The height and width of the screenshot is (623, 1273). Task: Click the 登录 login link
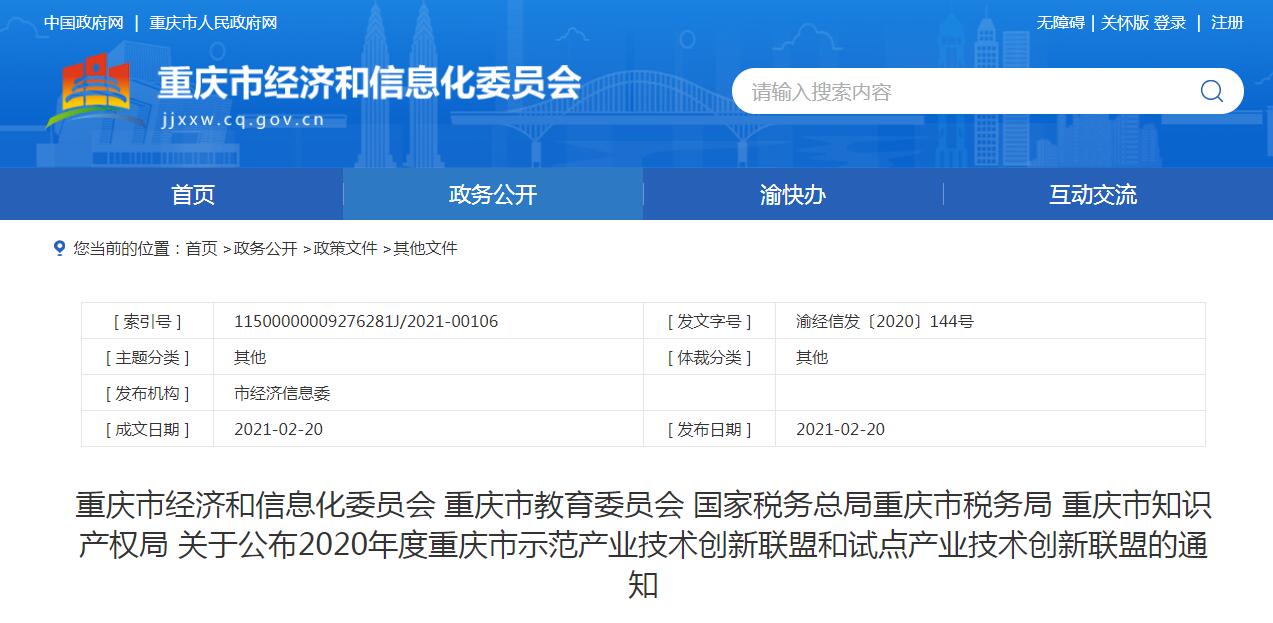(1170, 23)
